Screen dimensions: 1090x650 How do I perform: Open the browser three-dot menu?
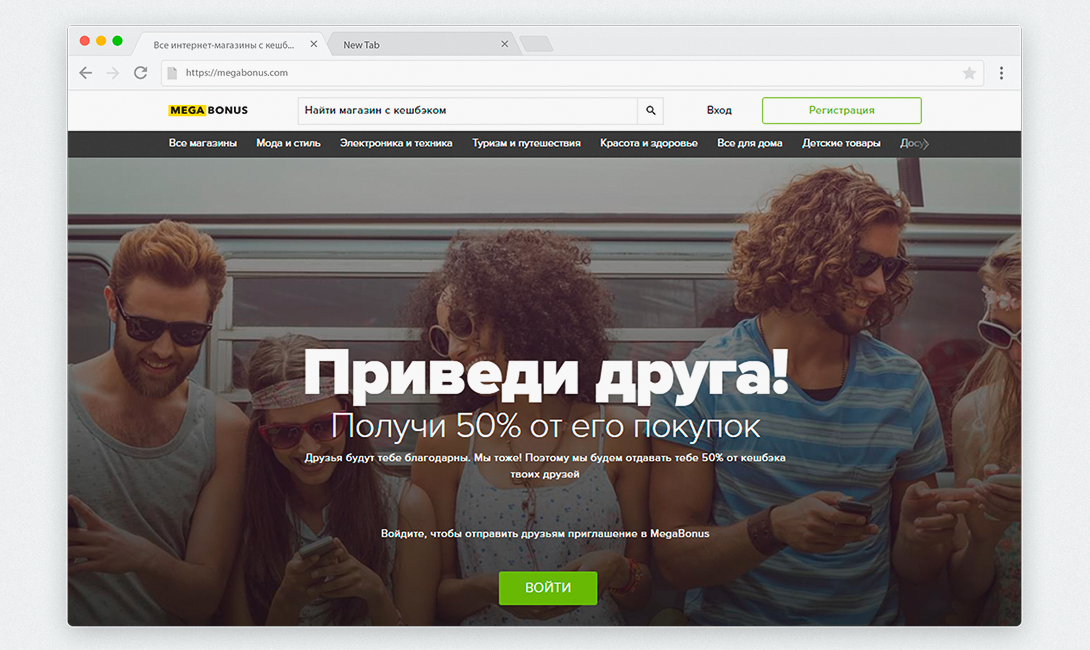tap(1001, 73)
